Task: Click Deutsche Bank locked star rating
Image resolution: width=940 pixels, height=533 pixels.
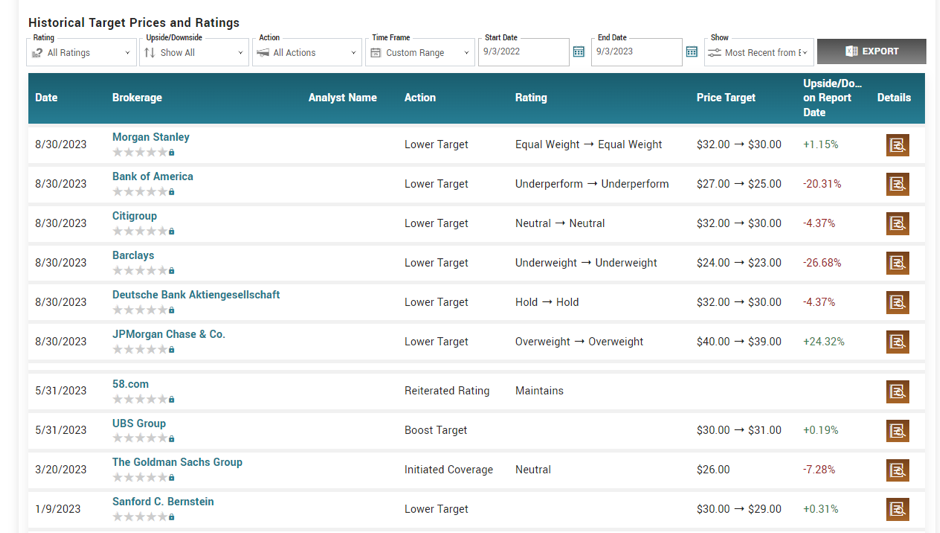Action: point(143,310)
